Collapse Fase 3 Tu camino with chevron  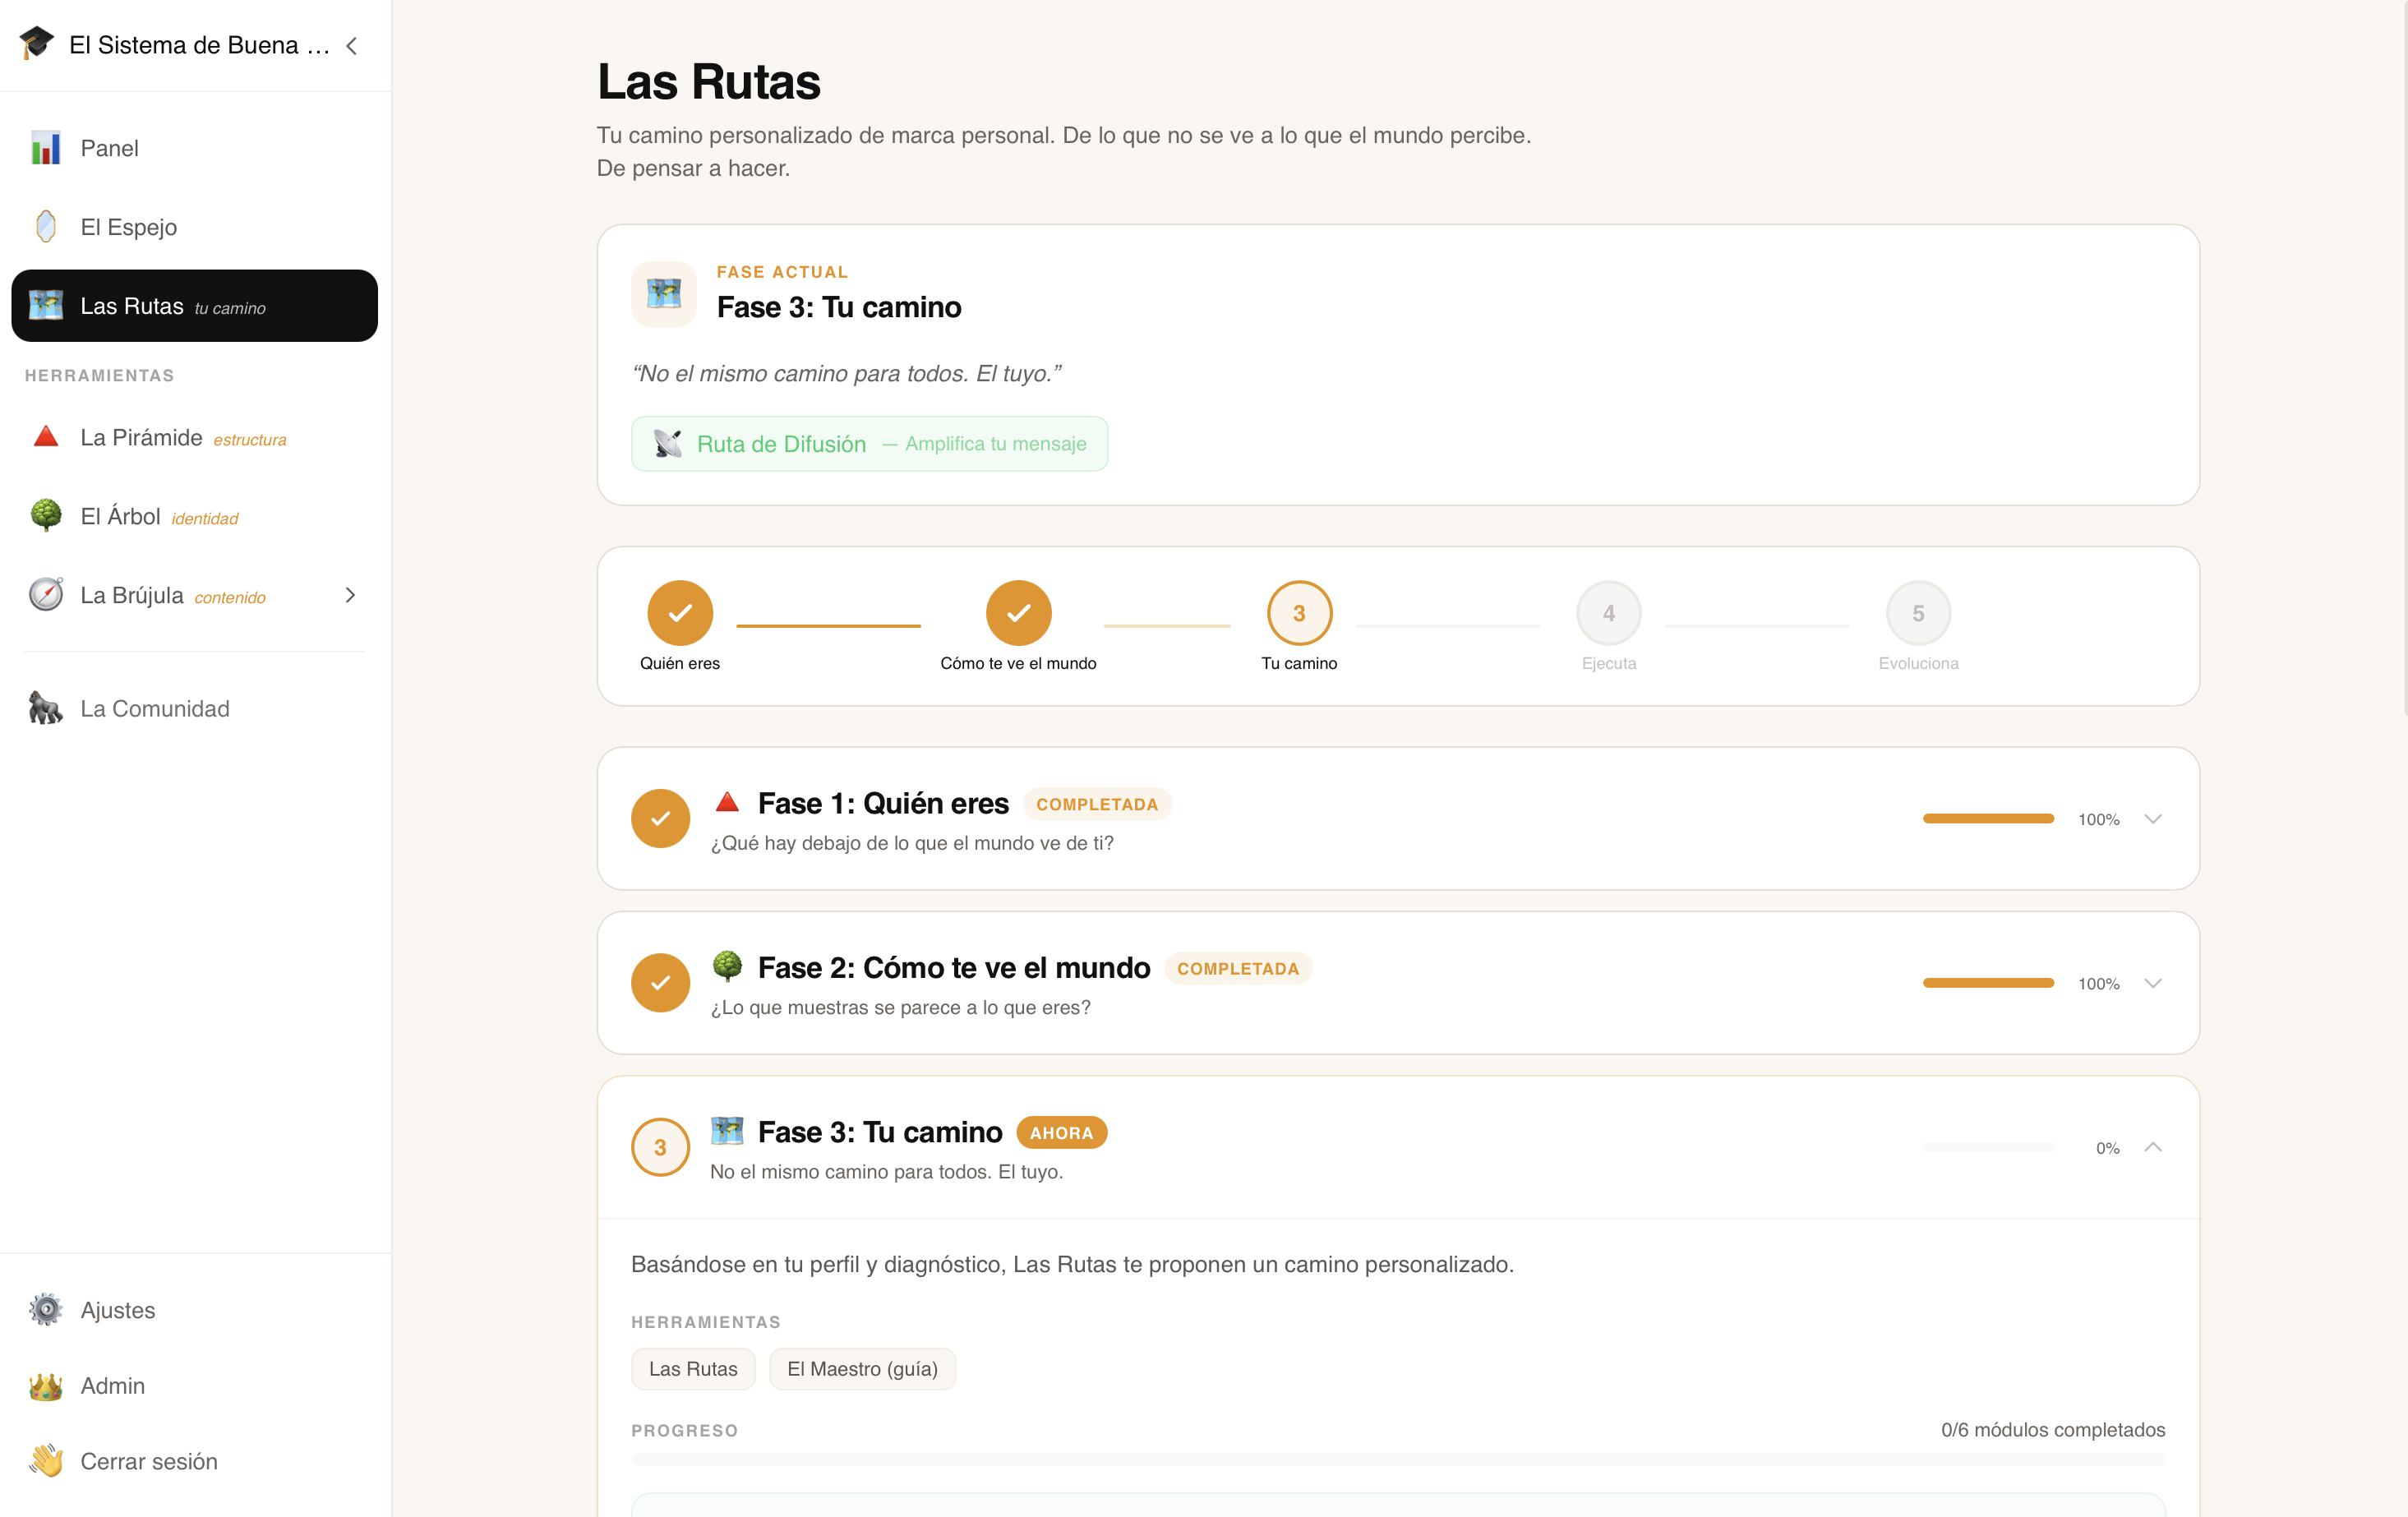[x=2153, y=1147]
